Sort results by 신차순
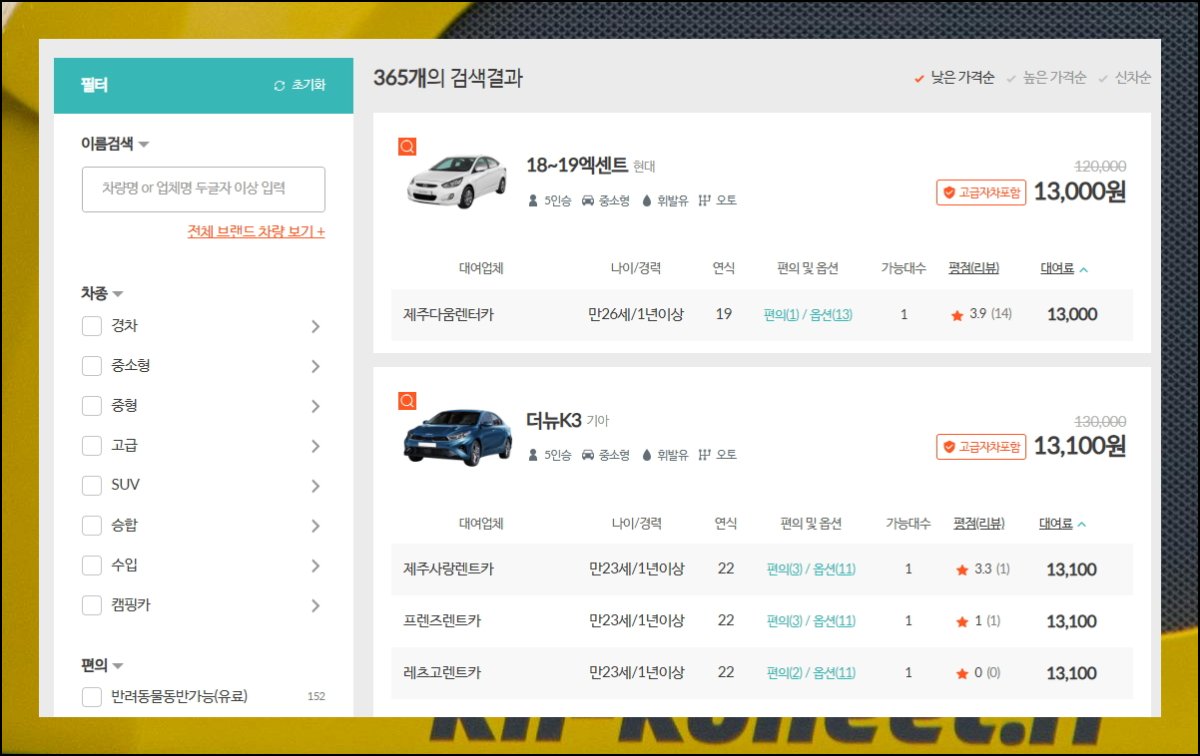This screenshot has height=756, width=1200. tap(1124, 78)
